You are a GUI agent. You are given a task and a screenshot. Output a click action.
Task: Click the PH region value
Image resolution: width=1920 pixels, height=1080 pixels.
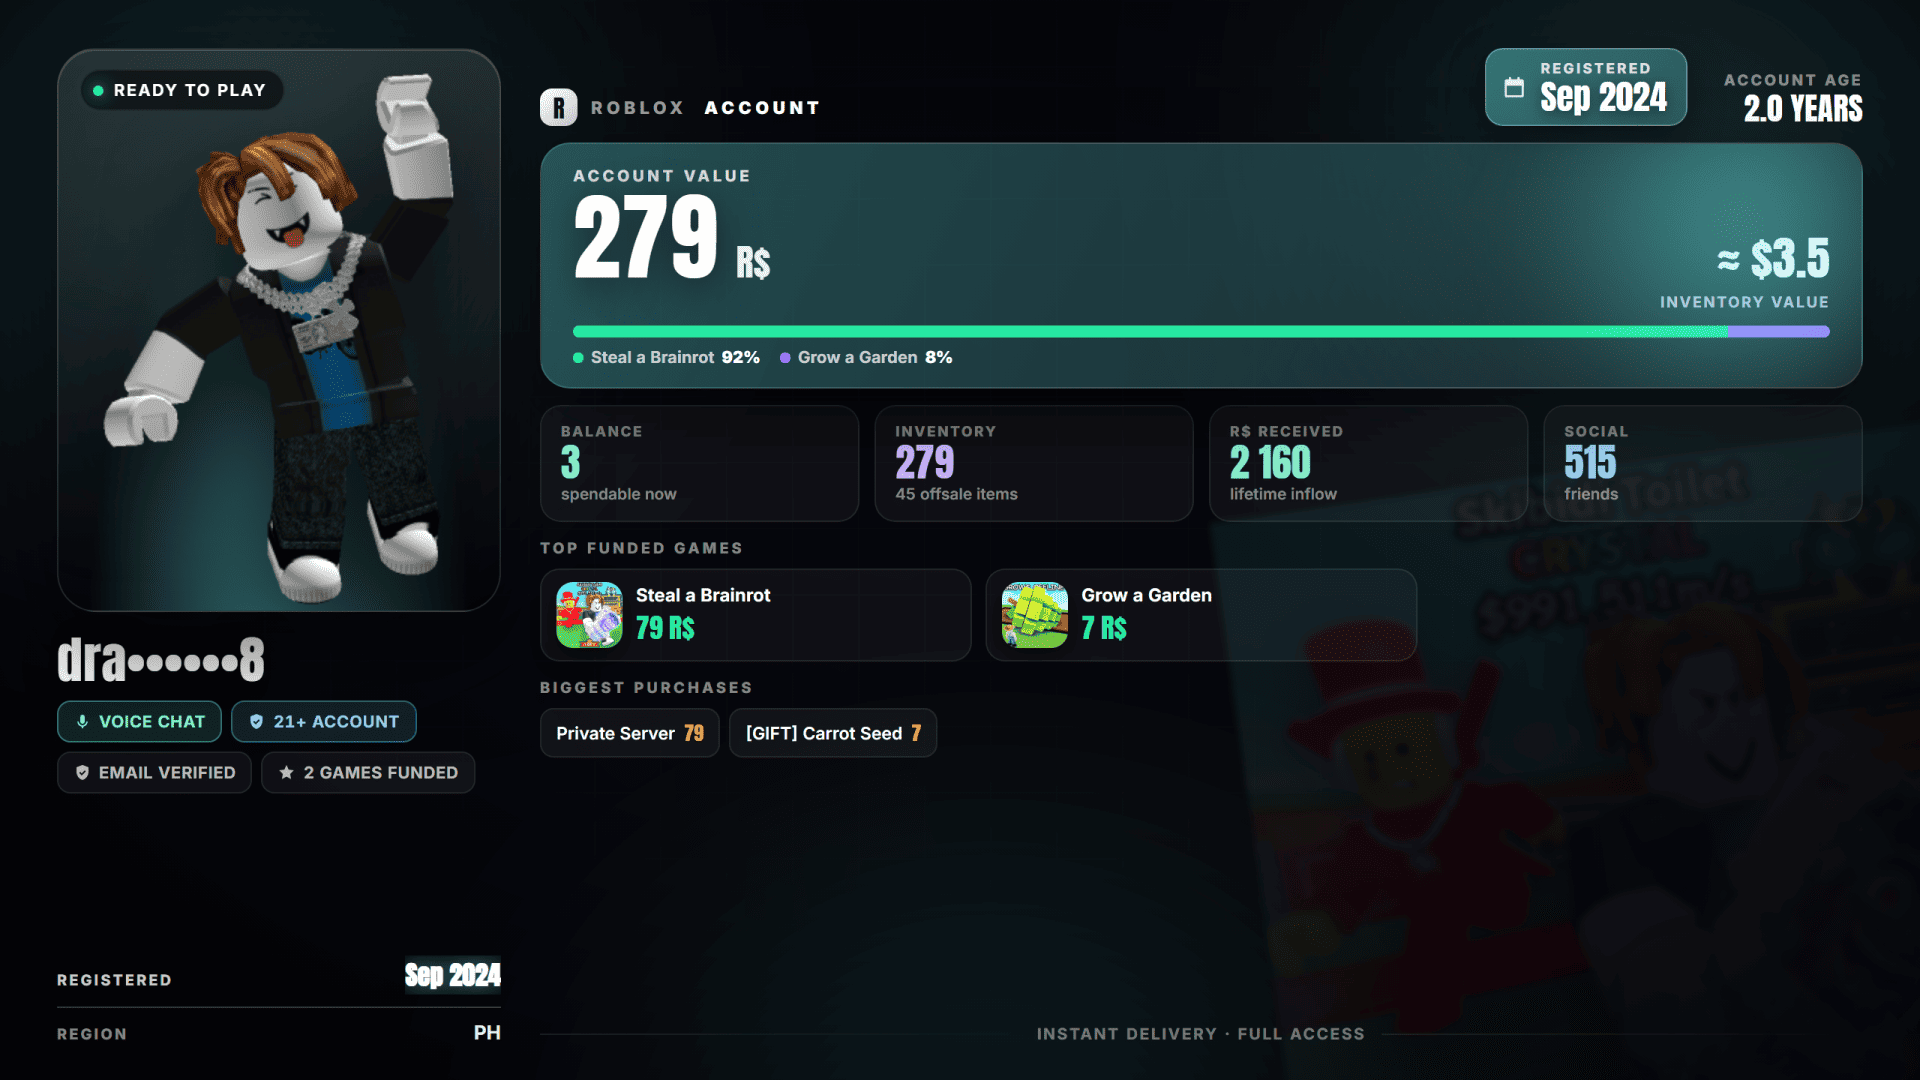[x=487, y=1033]
